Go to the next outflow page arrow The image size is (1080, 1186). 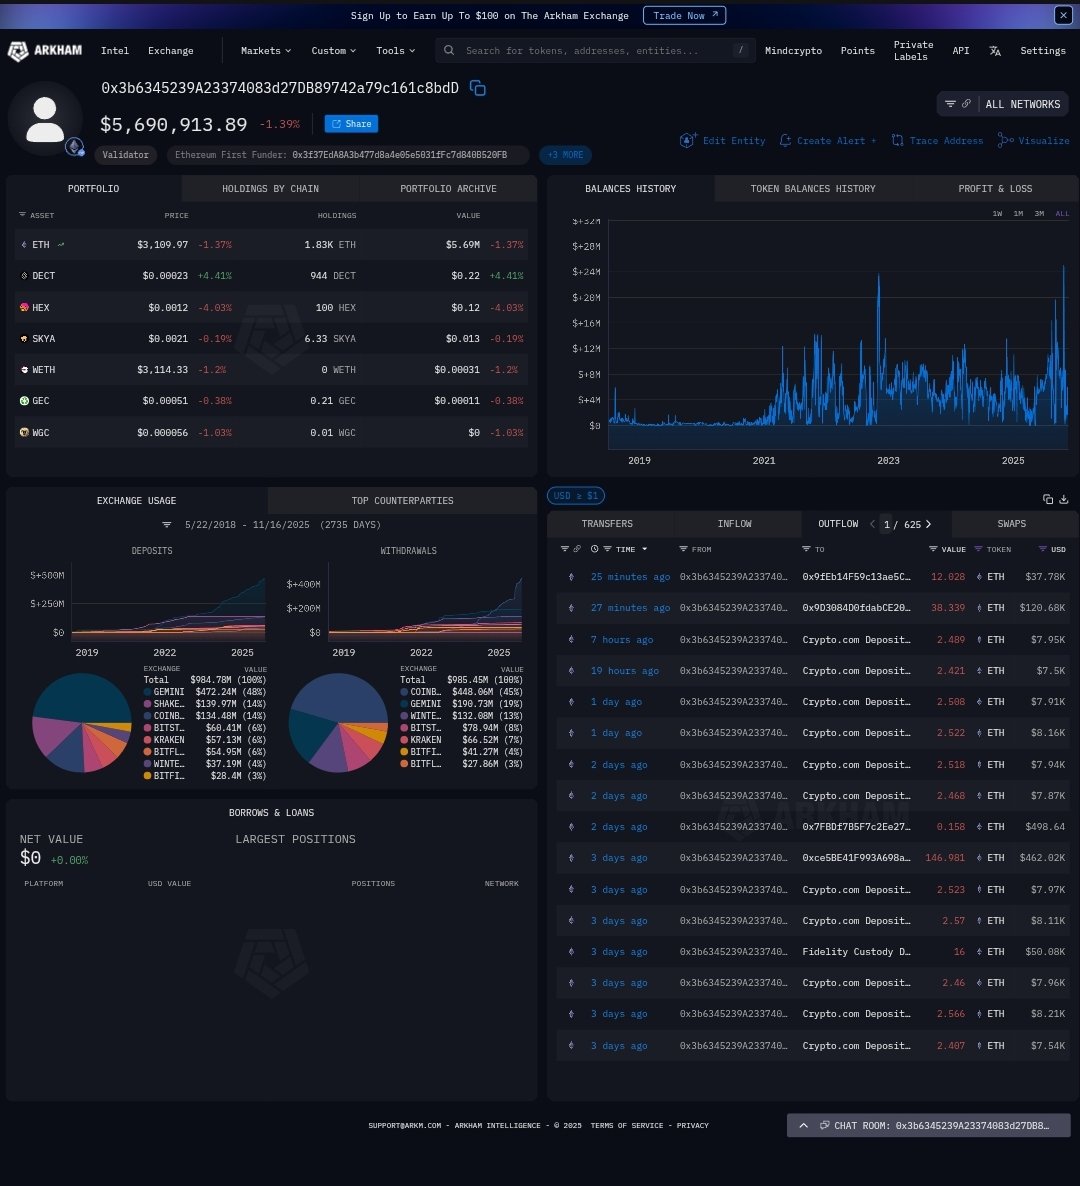929,523
